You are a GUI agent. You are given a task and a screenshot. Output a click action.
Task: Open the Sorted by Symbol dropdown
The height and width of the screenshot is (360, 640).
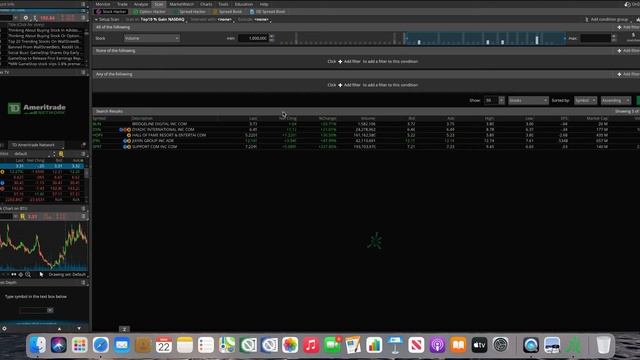click(x=585, y=100)
